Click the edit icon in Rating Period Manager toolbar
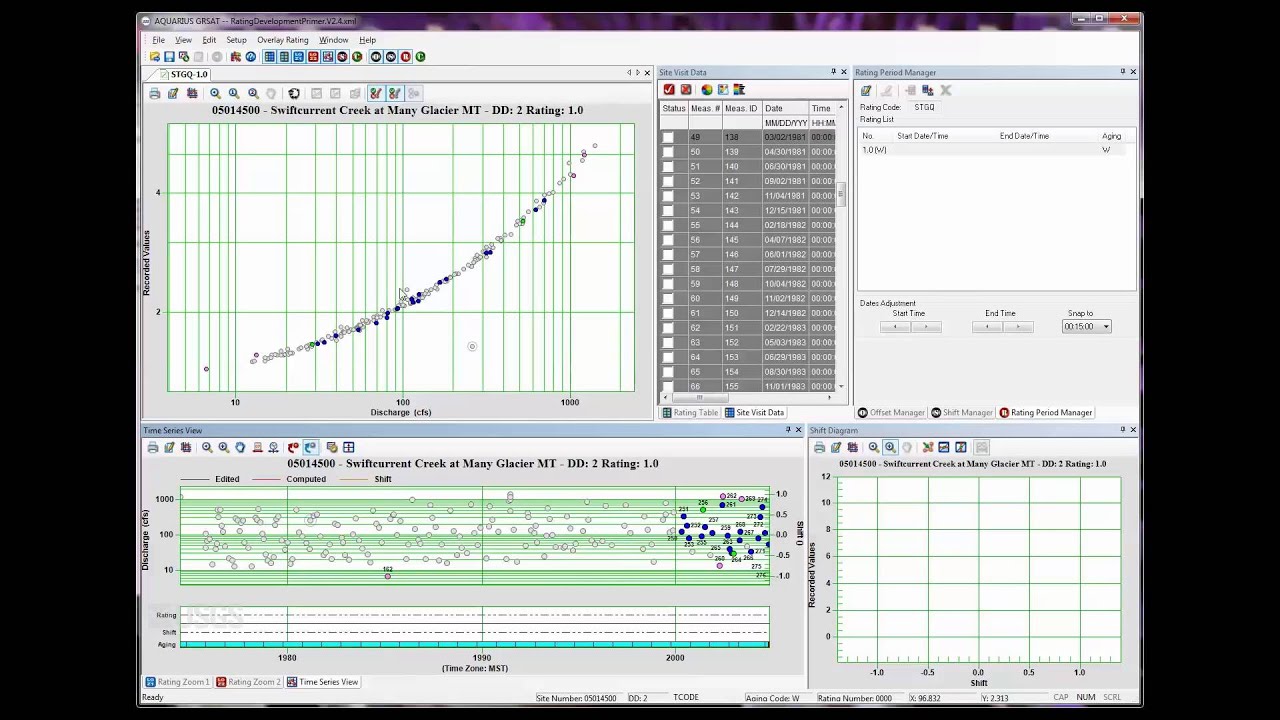 [x=866, y=91]
